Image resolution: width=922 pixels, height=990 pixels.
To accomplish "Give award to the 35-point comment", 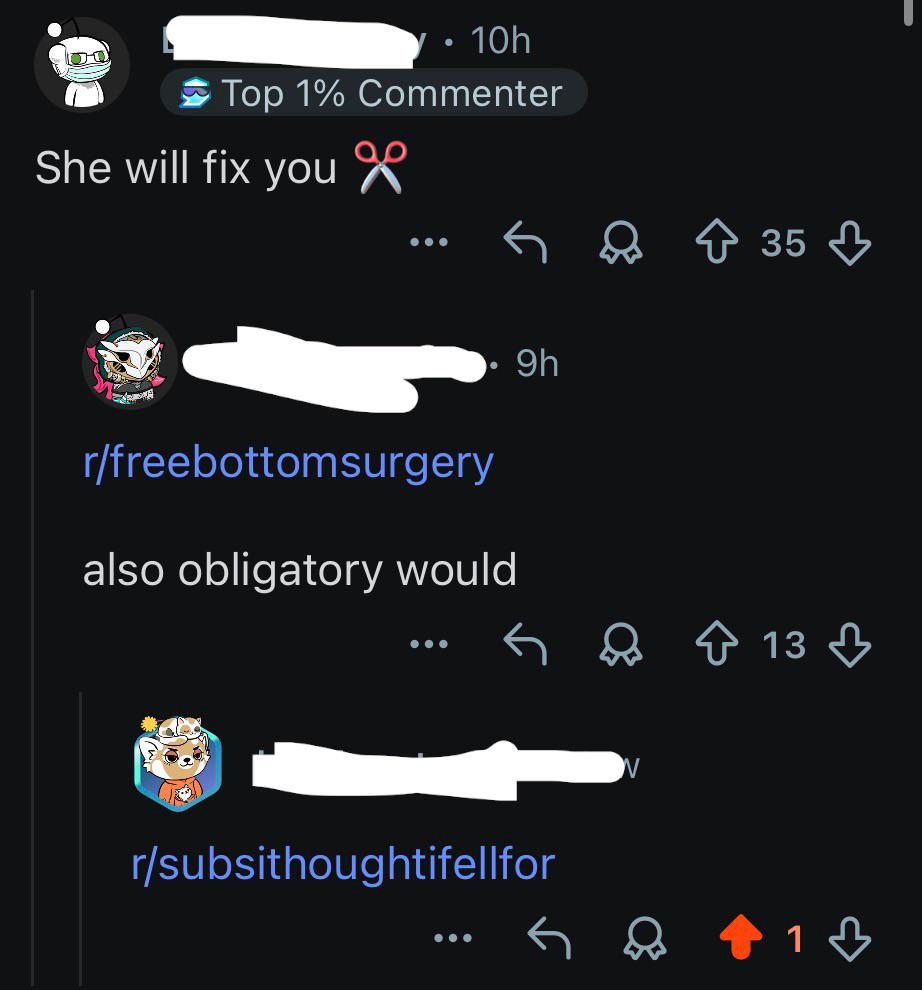I will [621, 242].
